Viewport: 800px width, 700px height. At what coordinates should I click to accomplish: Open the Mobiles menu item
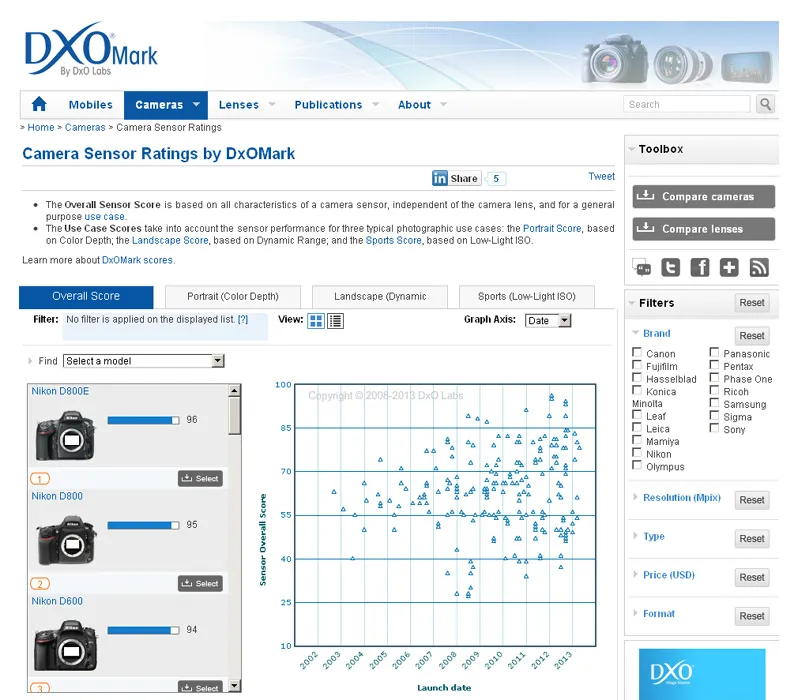point(90,105)
